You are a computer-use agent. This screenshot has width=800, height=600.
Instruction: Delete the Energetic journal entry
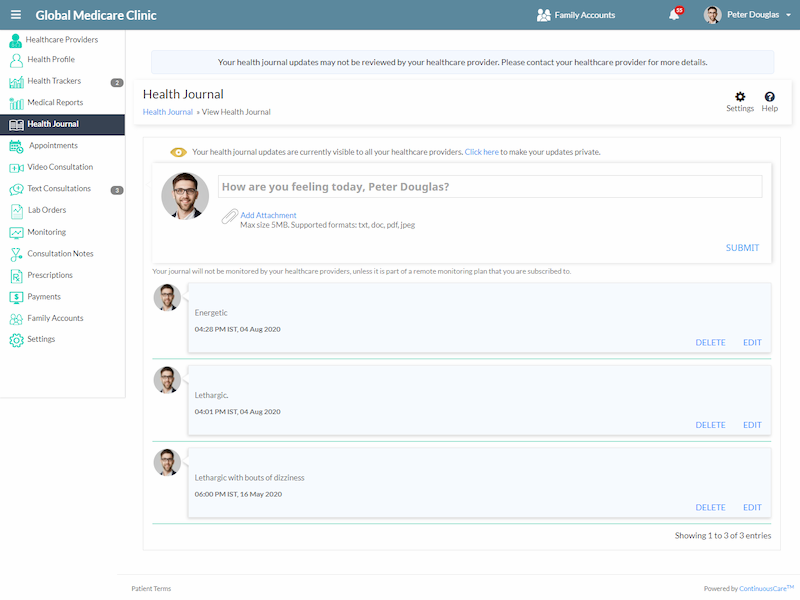tap(710, 342)
